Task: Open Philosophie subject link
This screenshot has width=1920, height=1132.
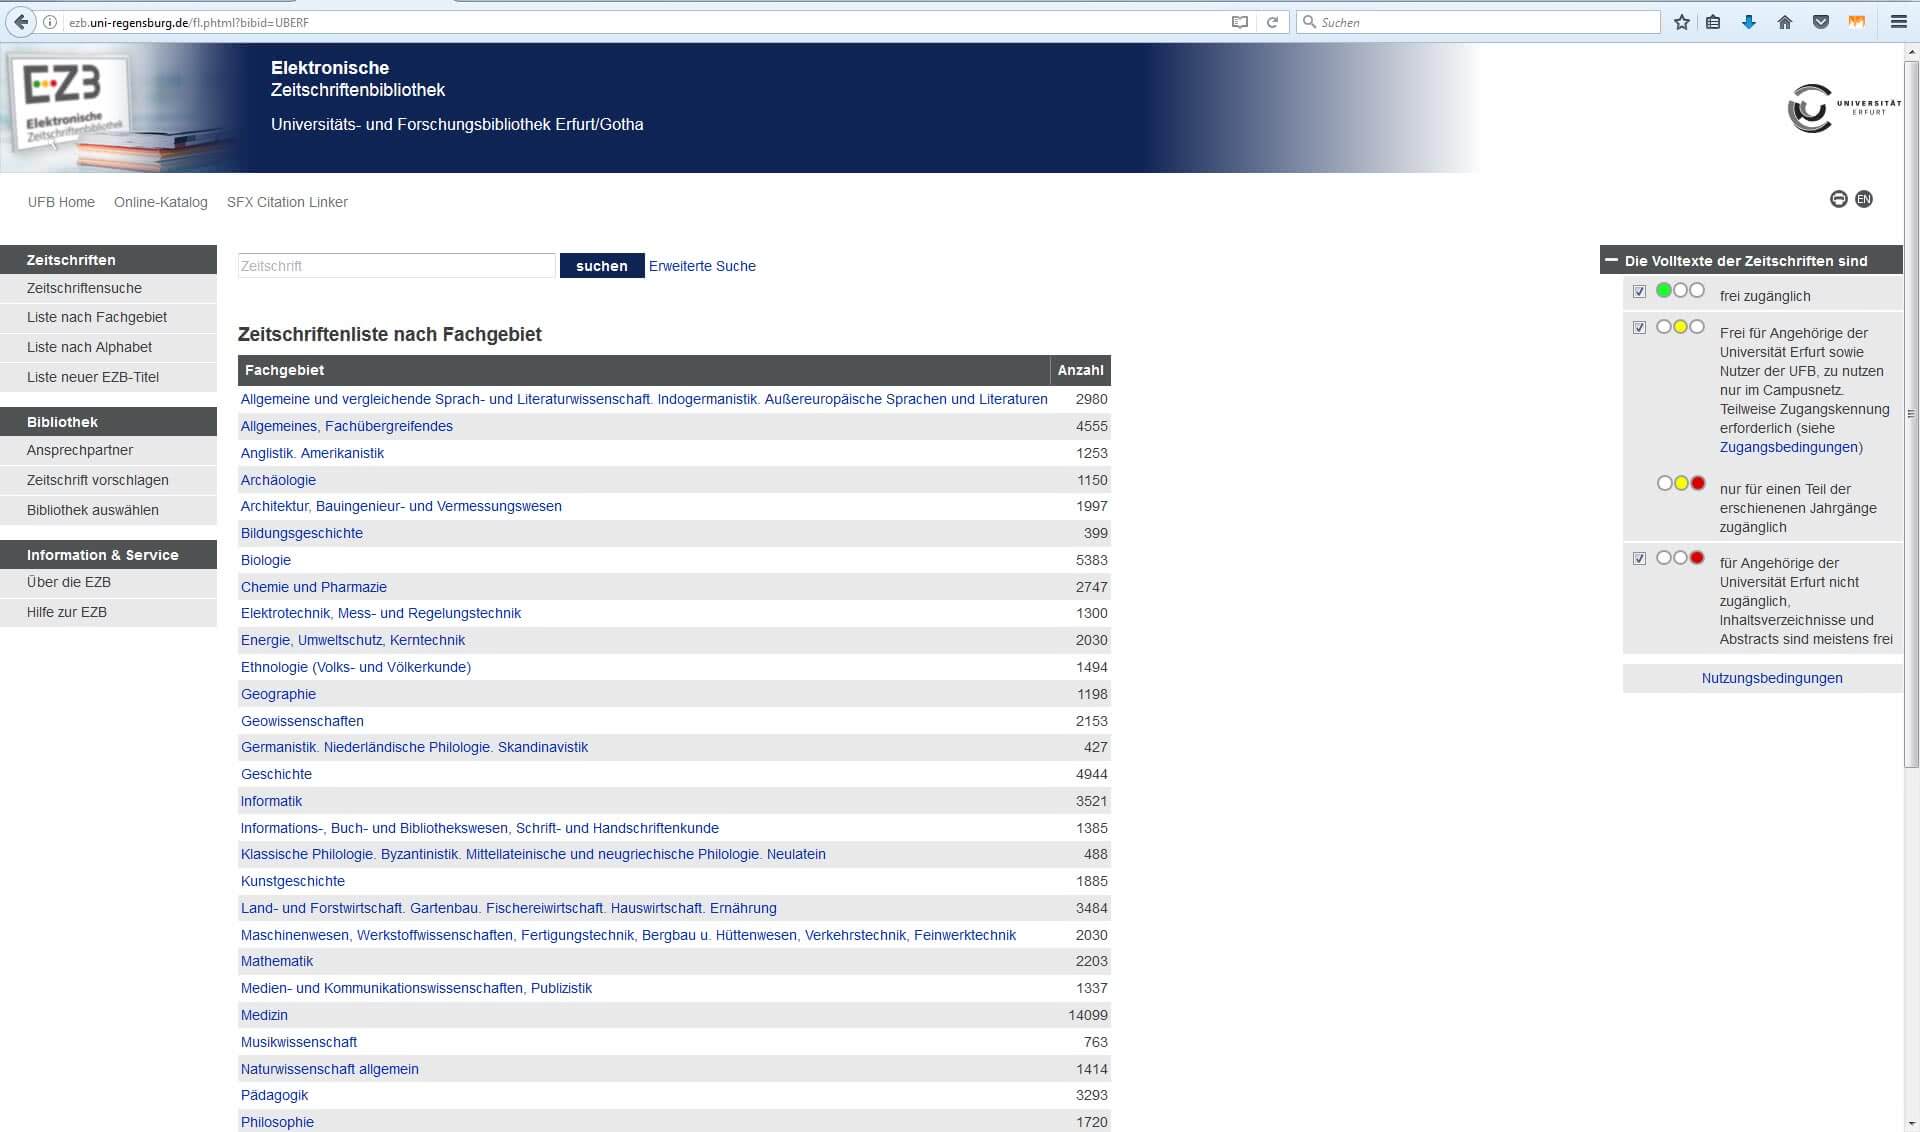Action: pyautogui.click(x=277, y=1122)
